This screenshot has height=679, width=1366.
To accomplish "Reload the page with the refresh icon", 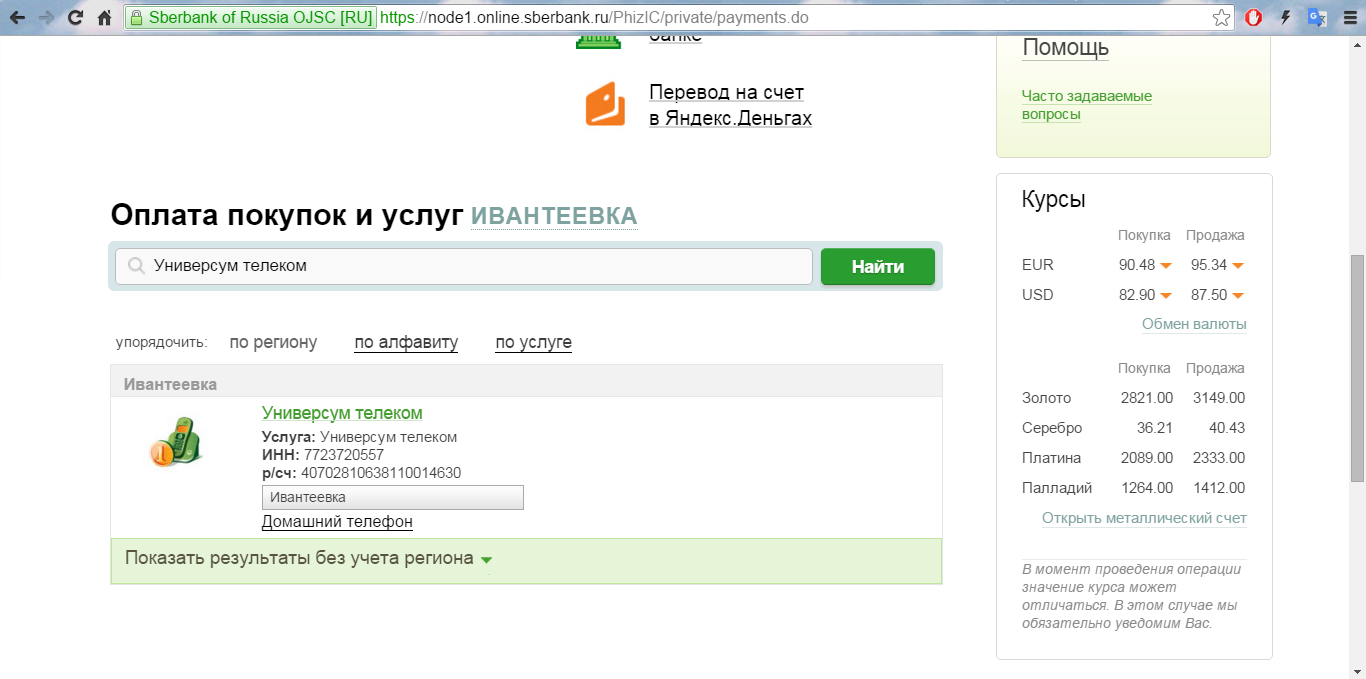I will (x=75, y=18).
